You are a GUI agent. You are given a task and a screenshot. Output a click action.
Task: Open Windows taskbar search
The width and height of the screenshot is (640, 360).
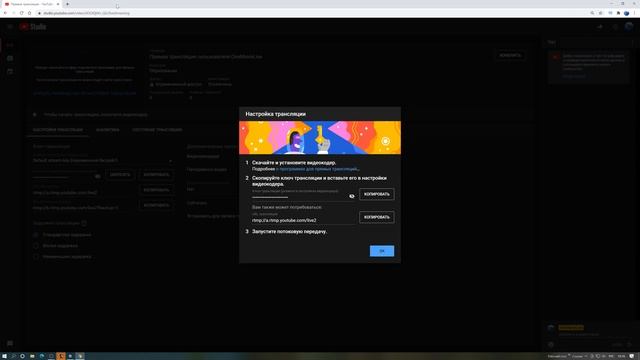tap(13, 356)
